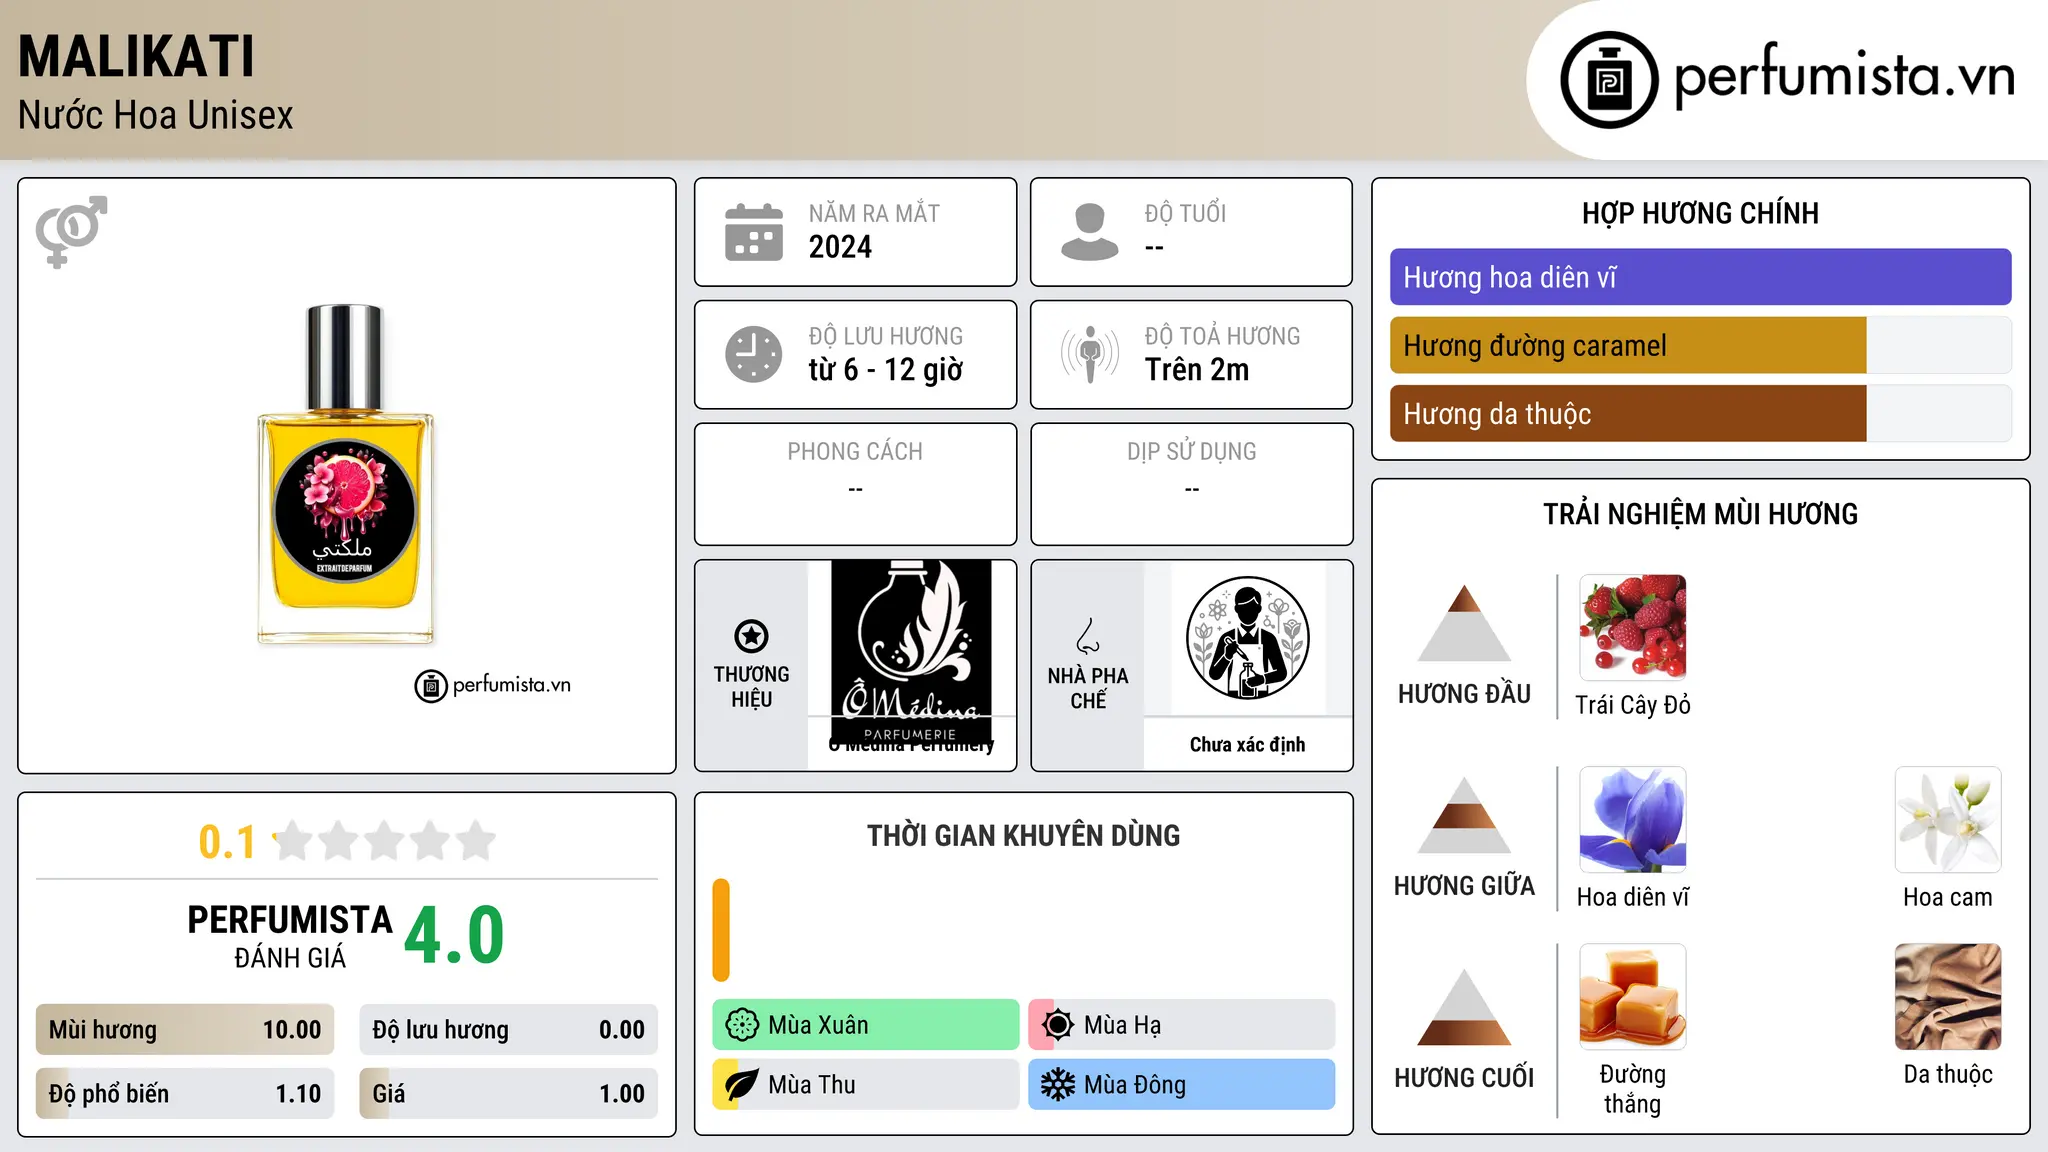Click the clock icon beside Độ Lưu Hương
This screenshot has width=2048, height=1152.
(x=754, y=354)
